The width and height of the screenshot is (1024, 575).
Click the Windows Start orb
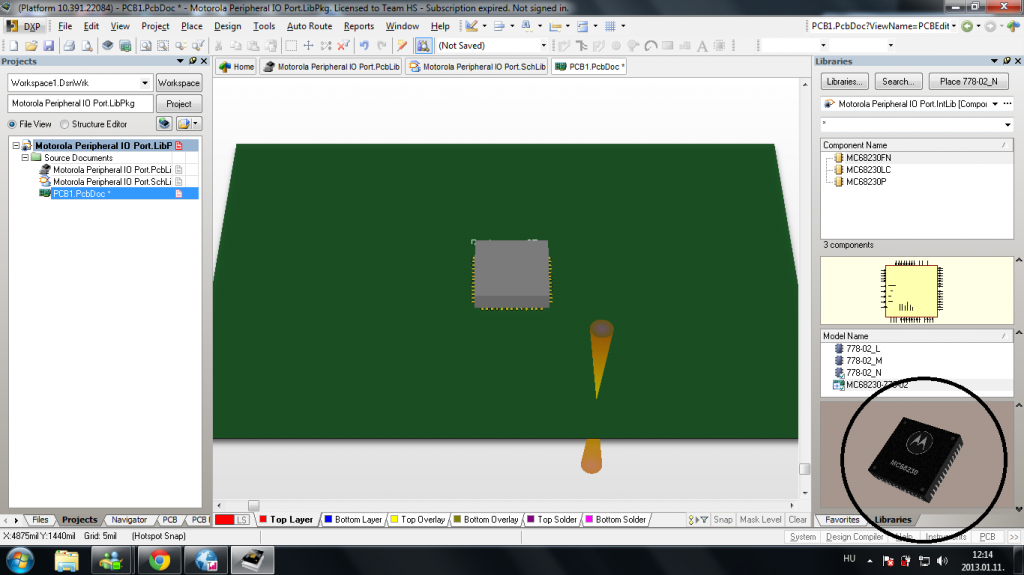20,560
